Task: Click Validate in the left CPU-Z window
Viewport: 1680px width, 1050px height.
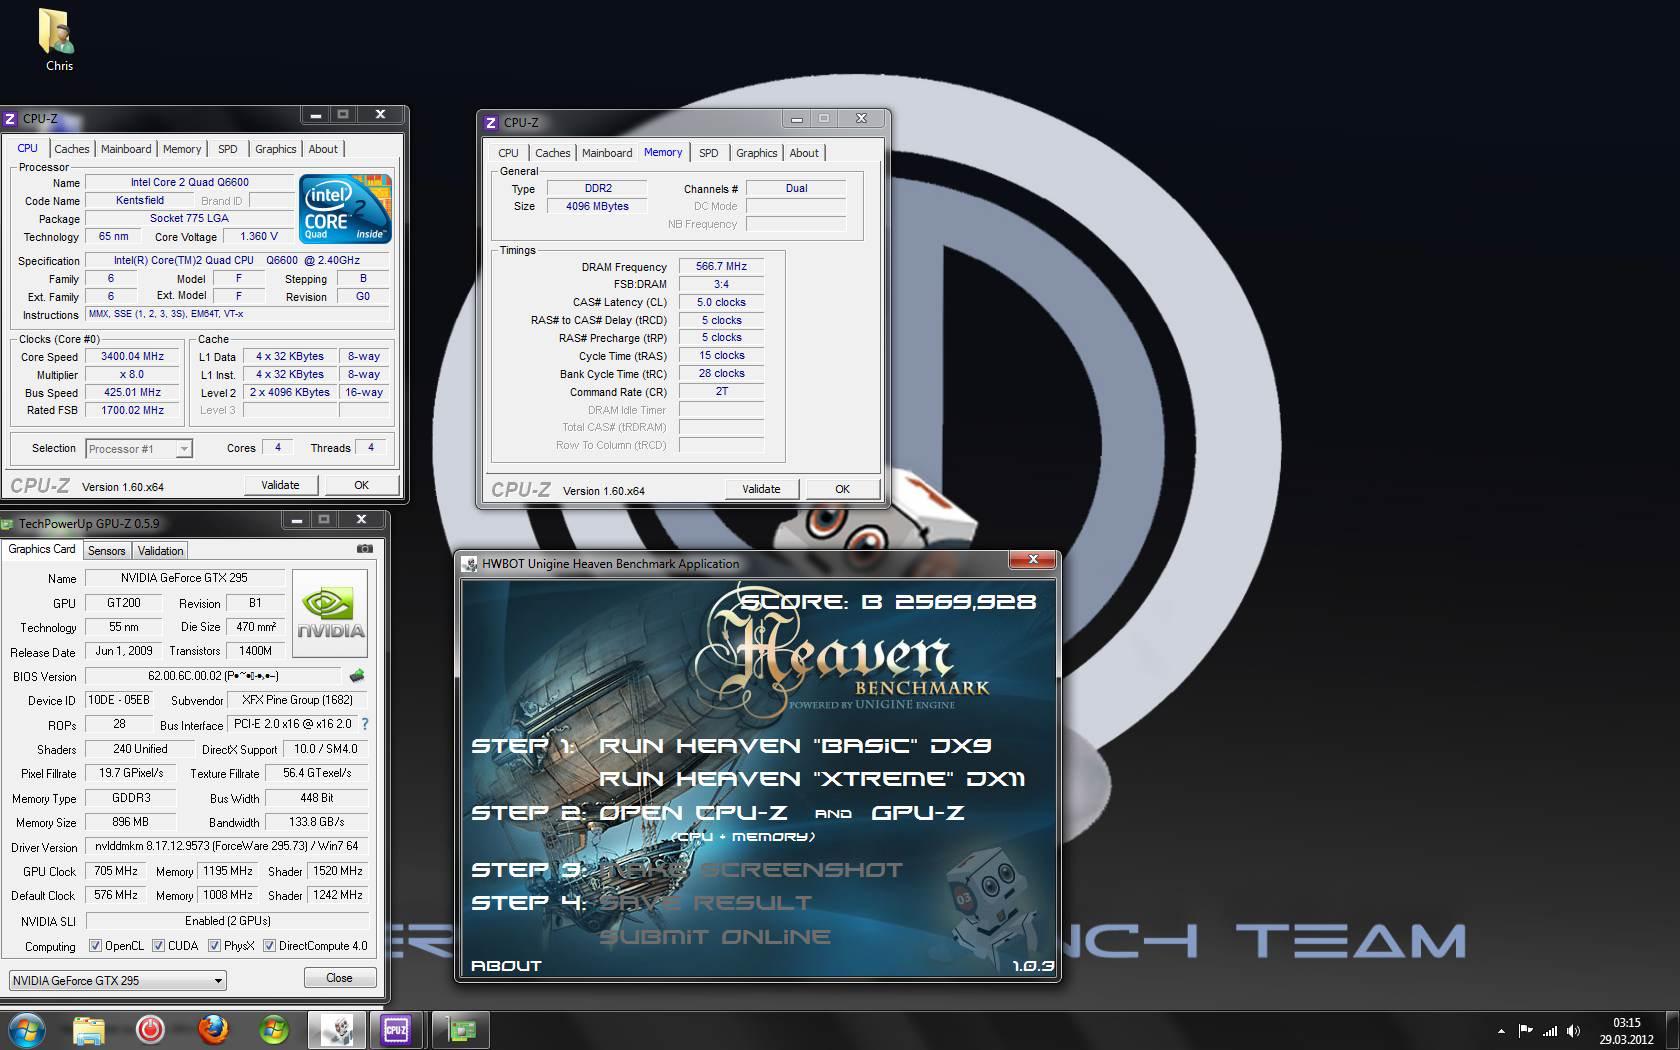Action: click(x=280, y=485)
